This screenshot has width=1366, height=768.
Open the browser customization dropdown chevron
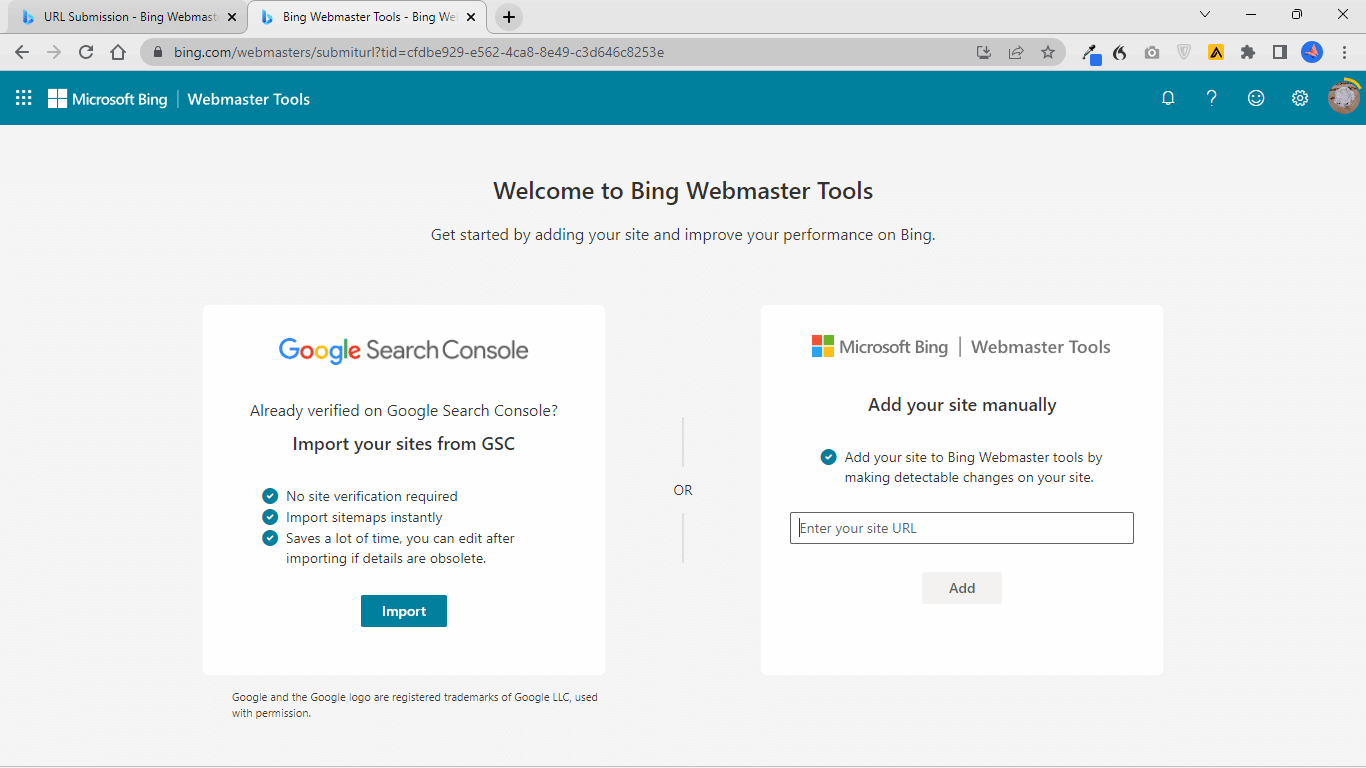coord(1205,14)
